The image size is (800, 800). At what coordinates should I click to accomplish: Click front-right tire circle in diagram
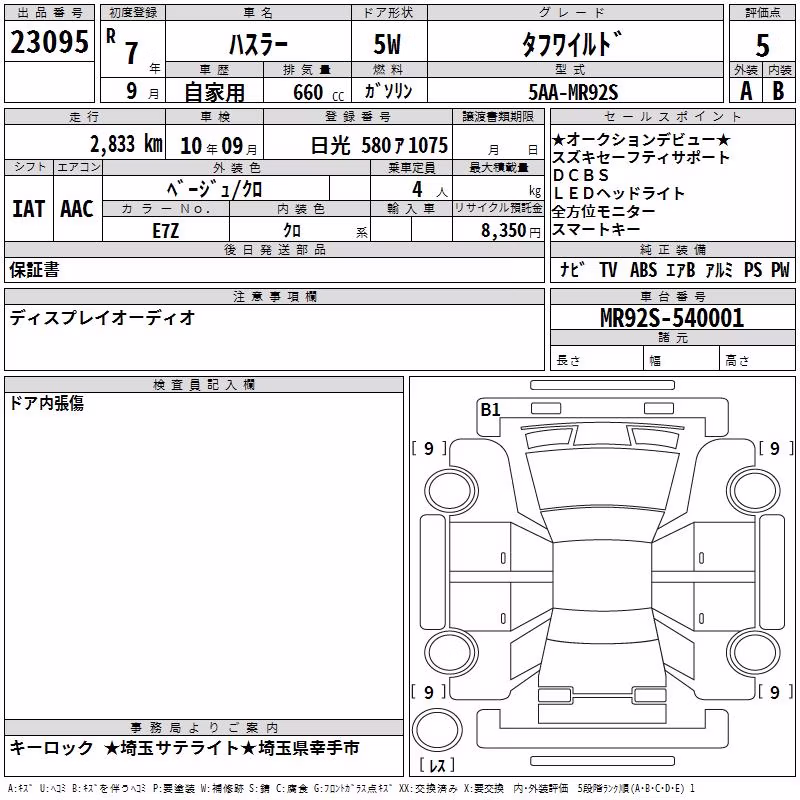(x=753, y=491)
